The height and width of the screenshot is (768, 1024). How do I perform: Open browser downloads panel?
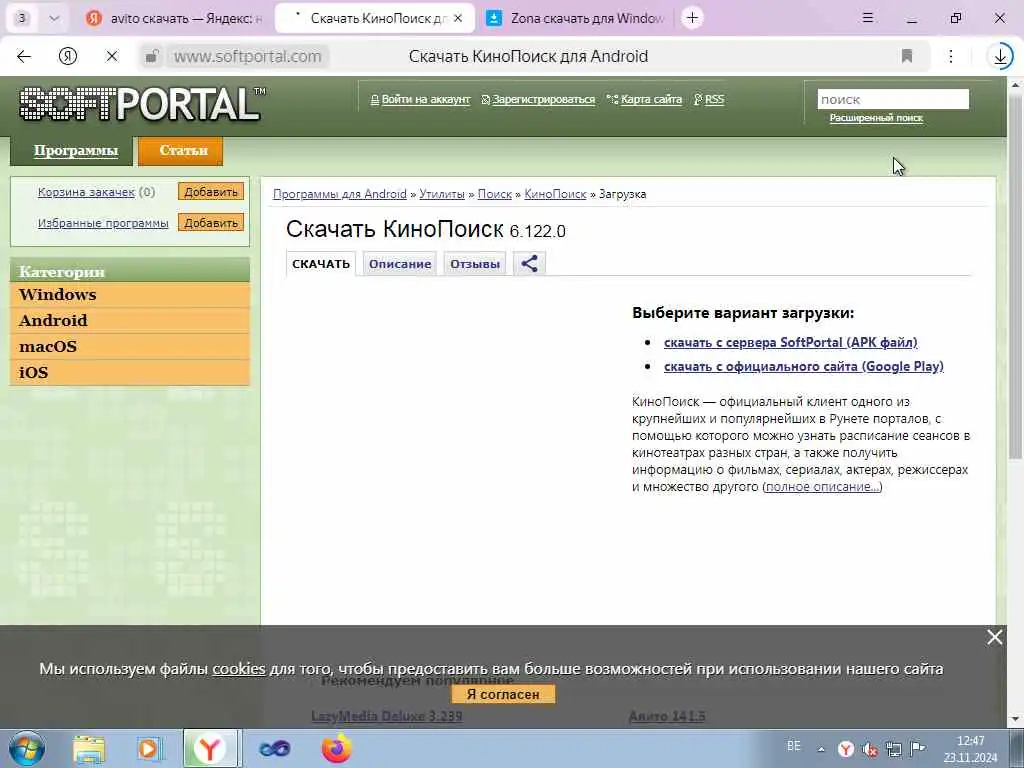pos(1000,56)
